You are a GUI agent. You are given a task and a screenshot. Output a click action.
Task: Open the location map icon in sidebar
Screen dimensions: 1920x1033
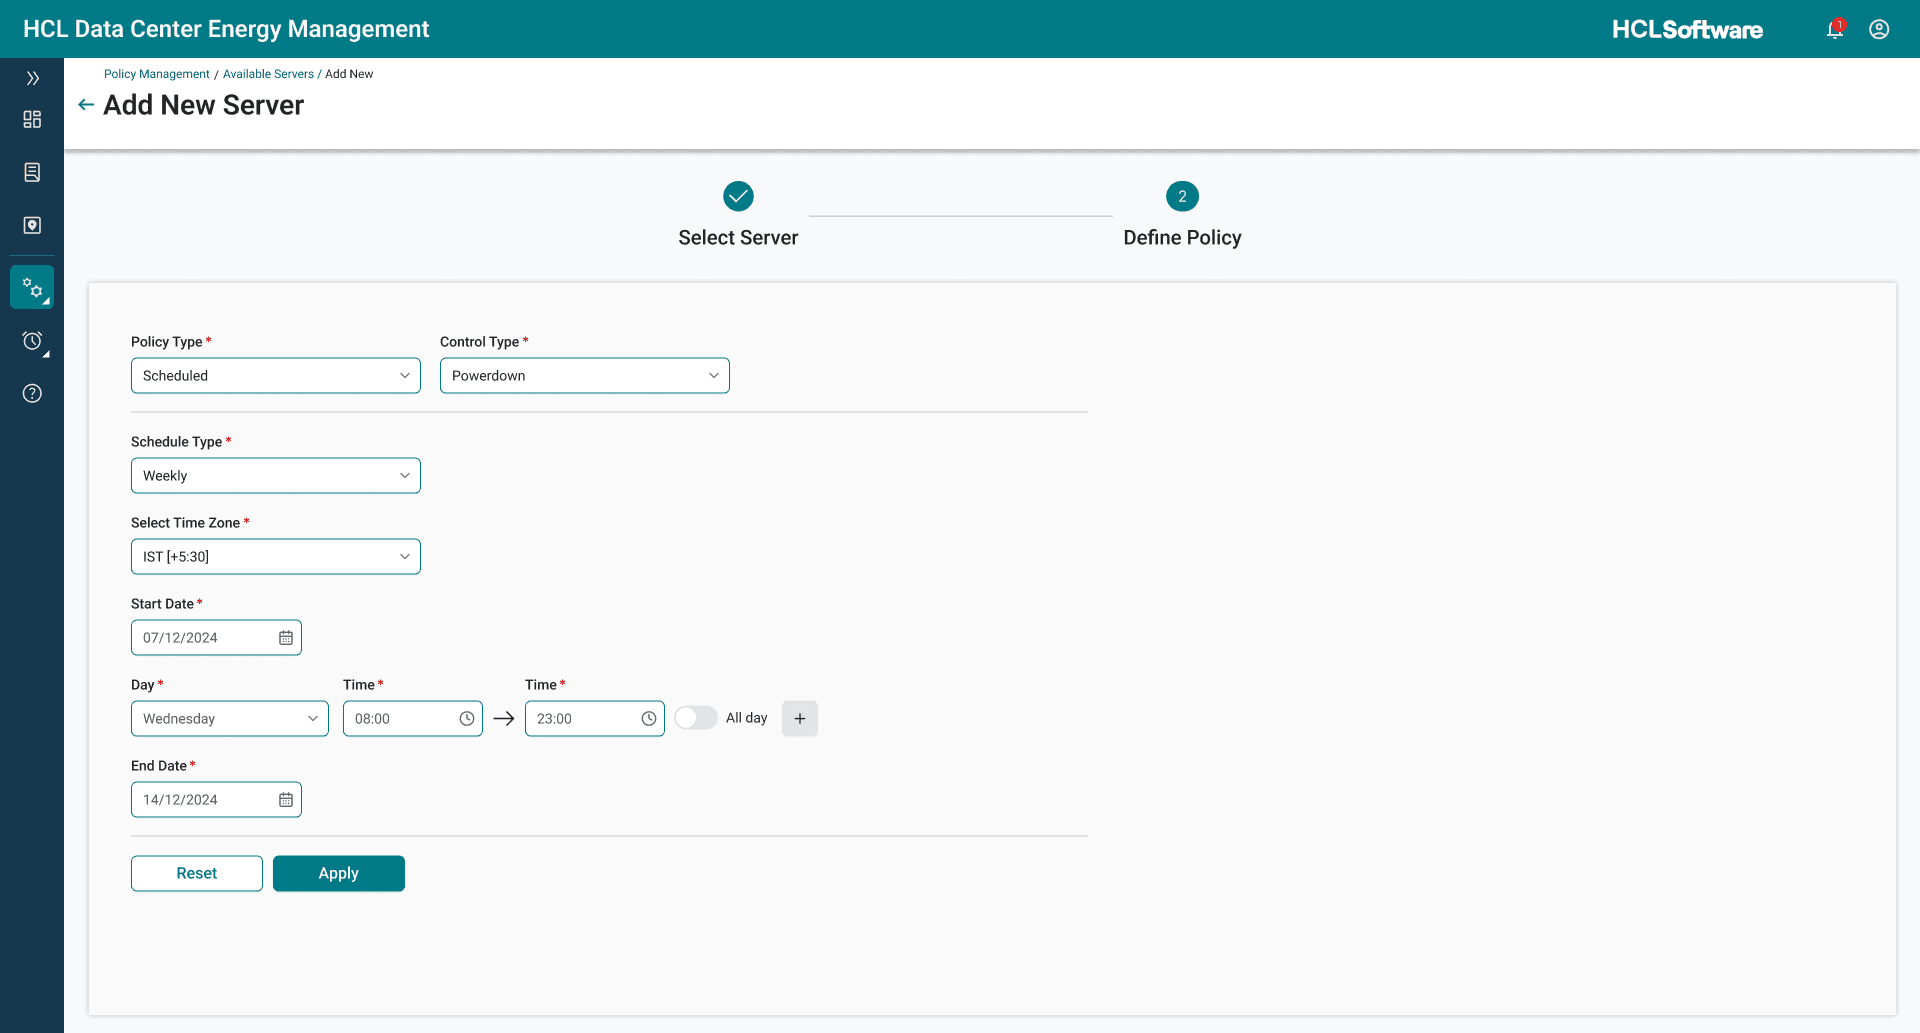[x=32, y=226]
